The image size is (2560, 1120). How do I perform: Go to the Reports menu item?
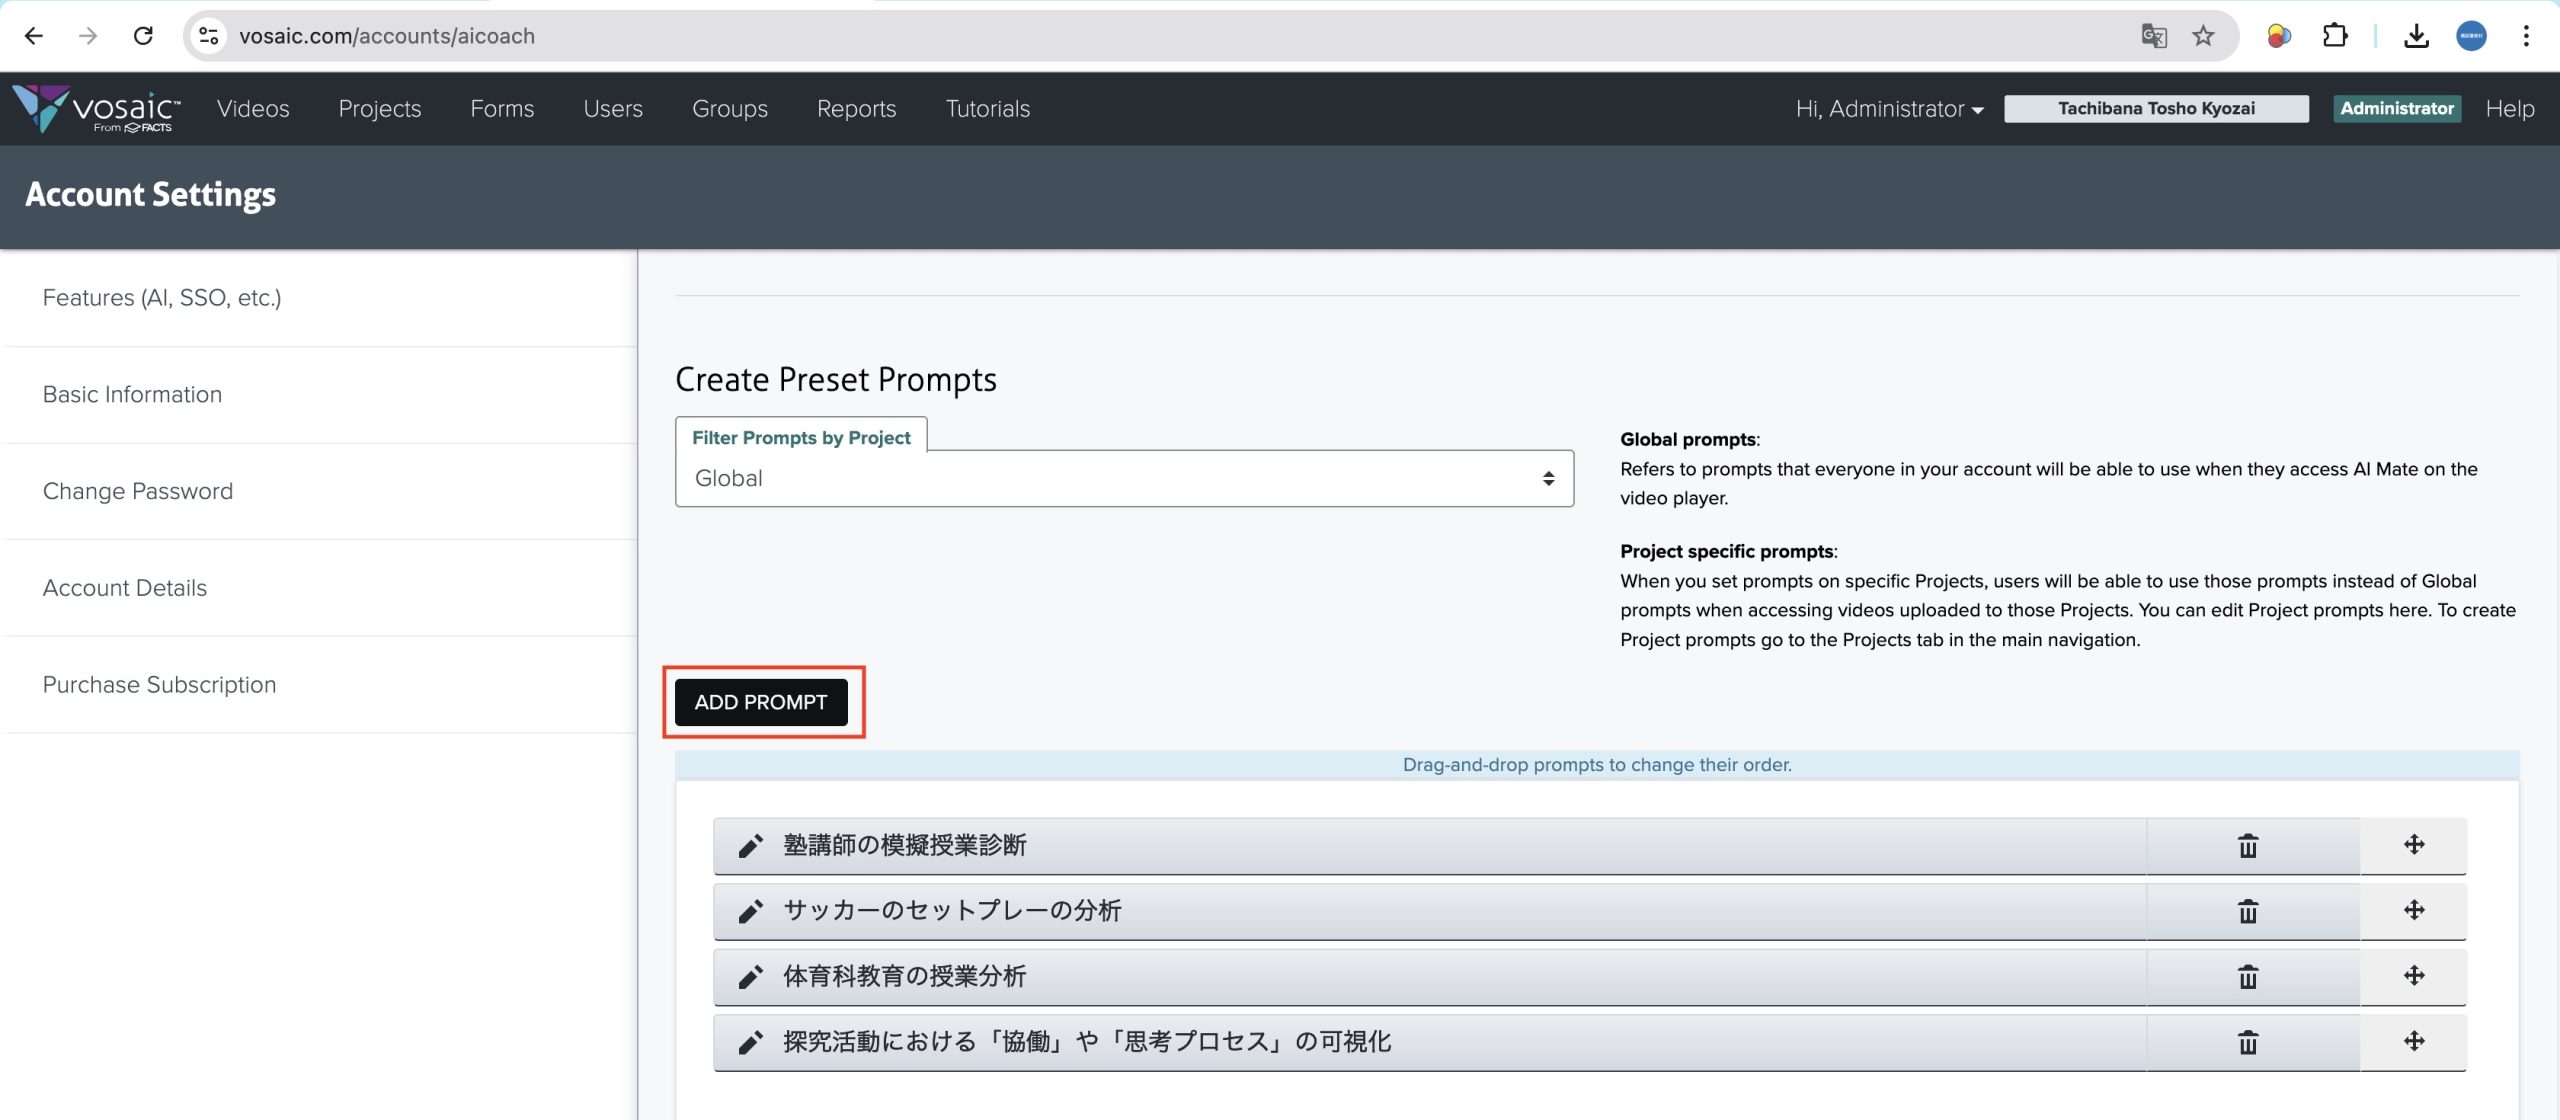(x=856, y=108)
